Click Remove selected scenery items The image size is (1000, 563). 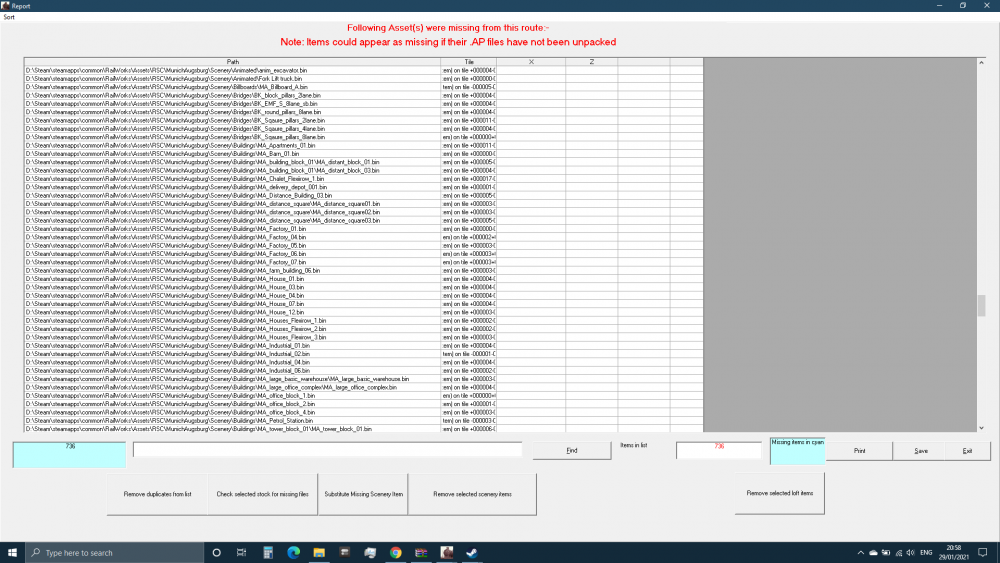pos(472,494)
